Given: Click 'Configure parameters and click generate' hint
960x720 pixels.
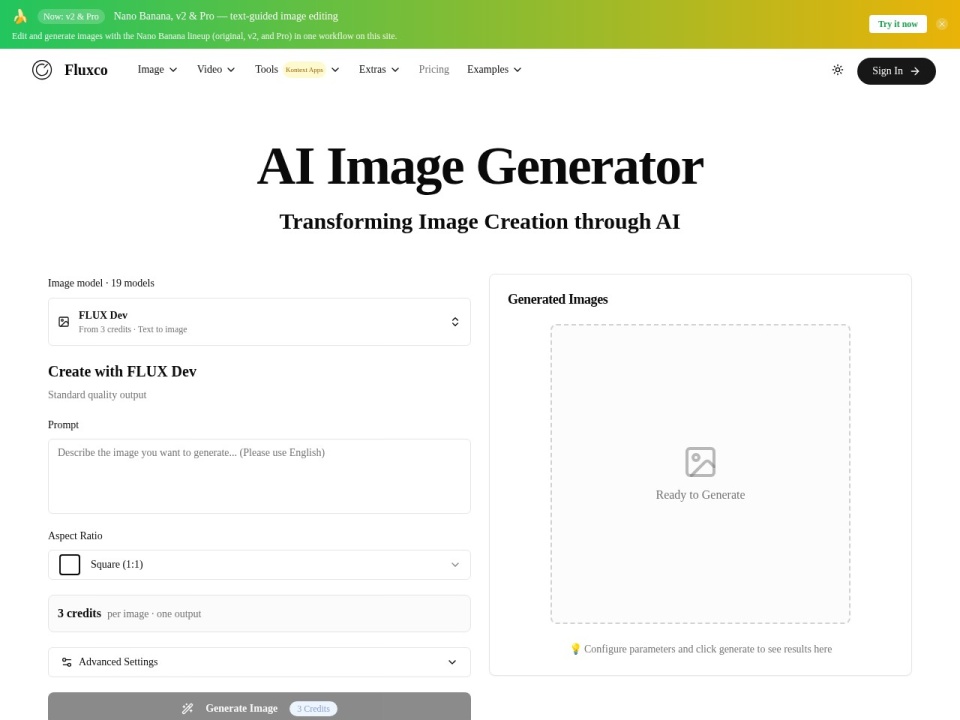Looking at the screenshot, I should click(x=701, y=649).
